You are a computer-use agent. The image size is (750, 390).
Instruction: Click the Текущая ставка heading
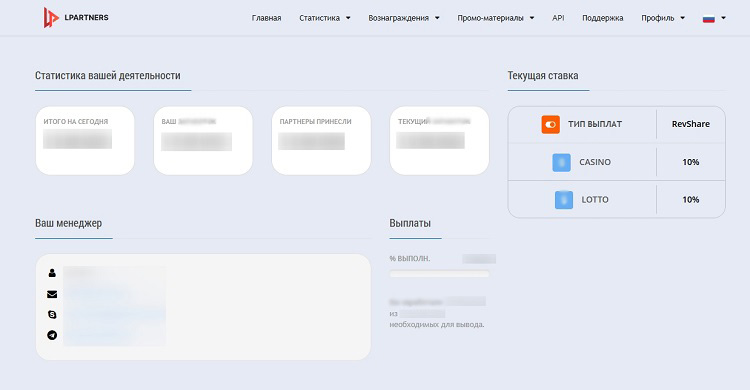tap(543, 76)
